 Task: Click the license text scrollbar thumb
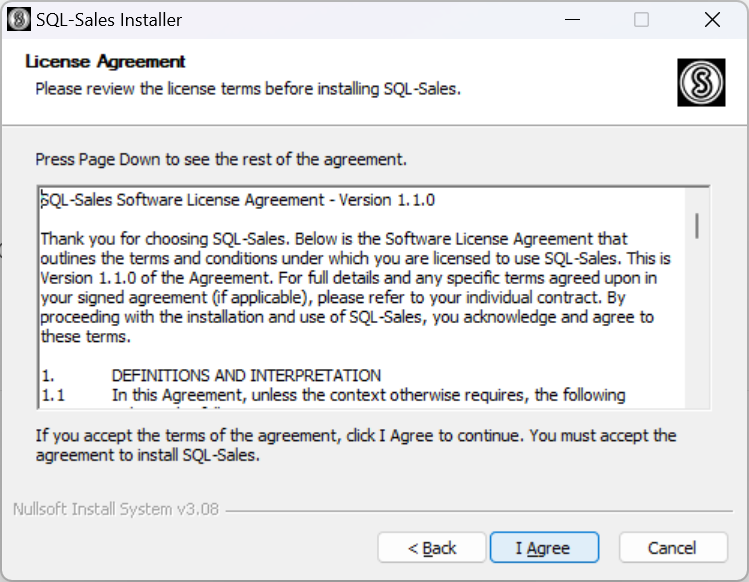click(697, 226)
